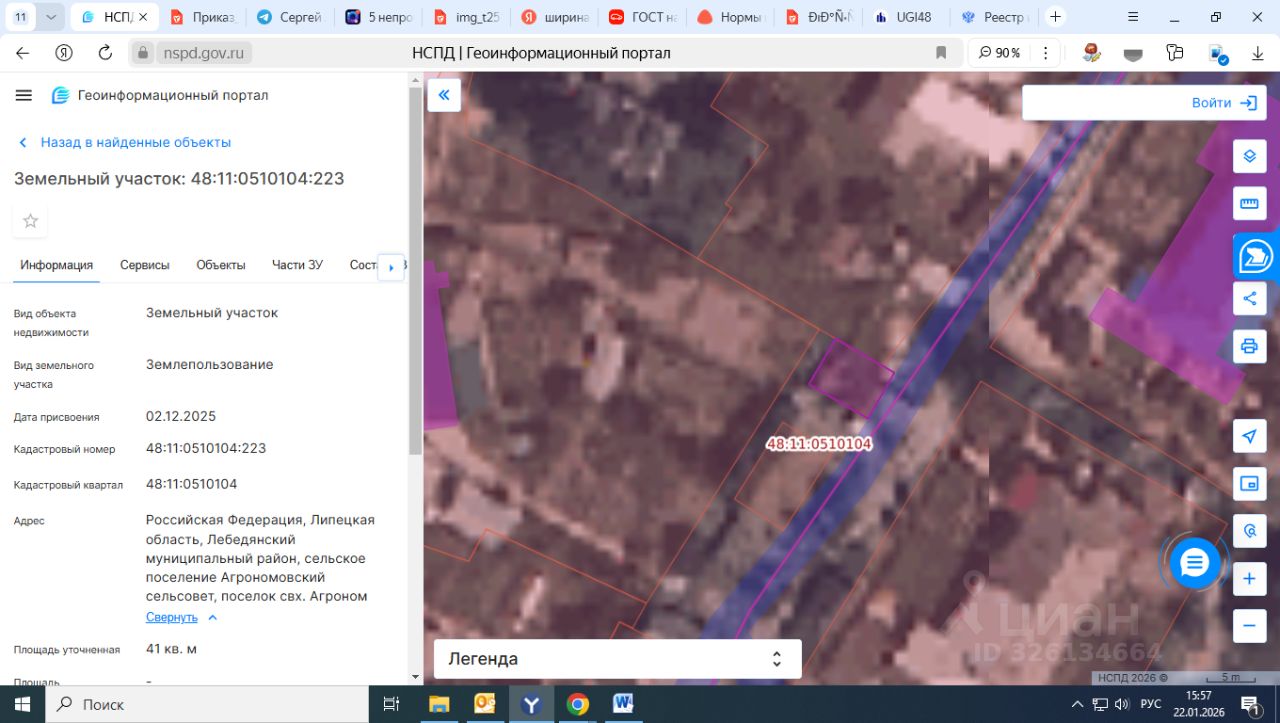Viewport: 1280px width, 723px height.
Task: Launch File Explorer from taskbar
Action: (x=439, y=704)
